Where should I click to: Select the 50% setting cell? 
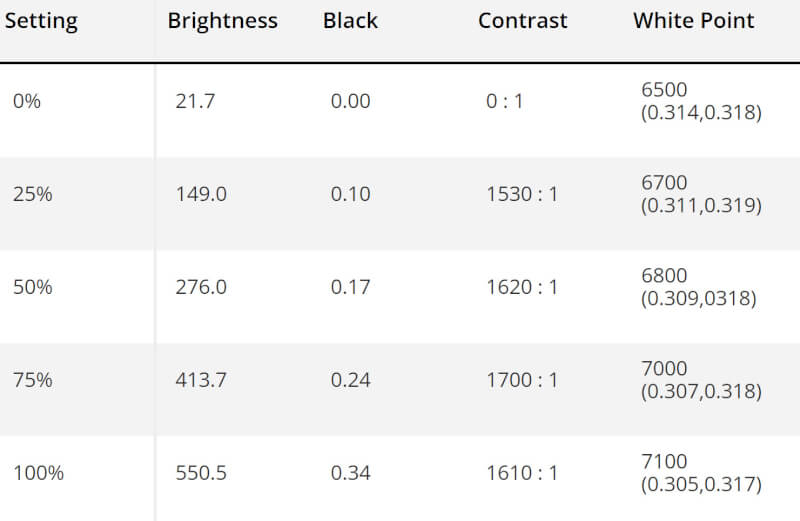tap(32, 287)
